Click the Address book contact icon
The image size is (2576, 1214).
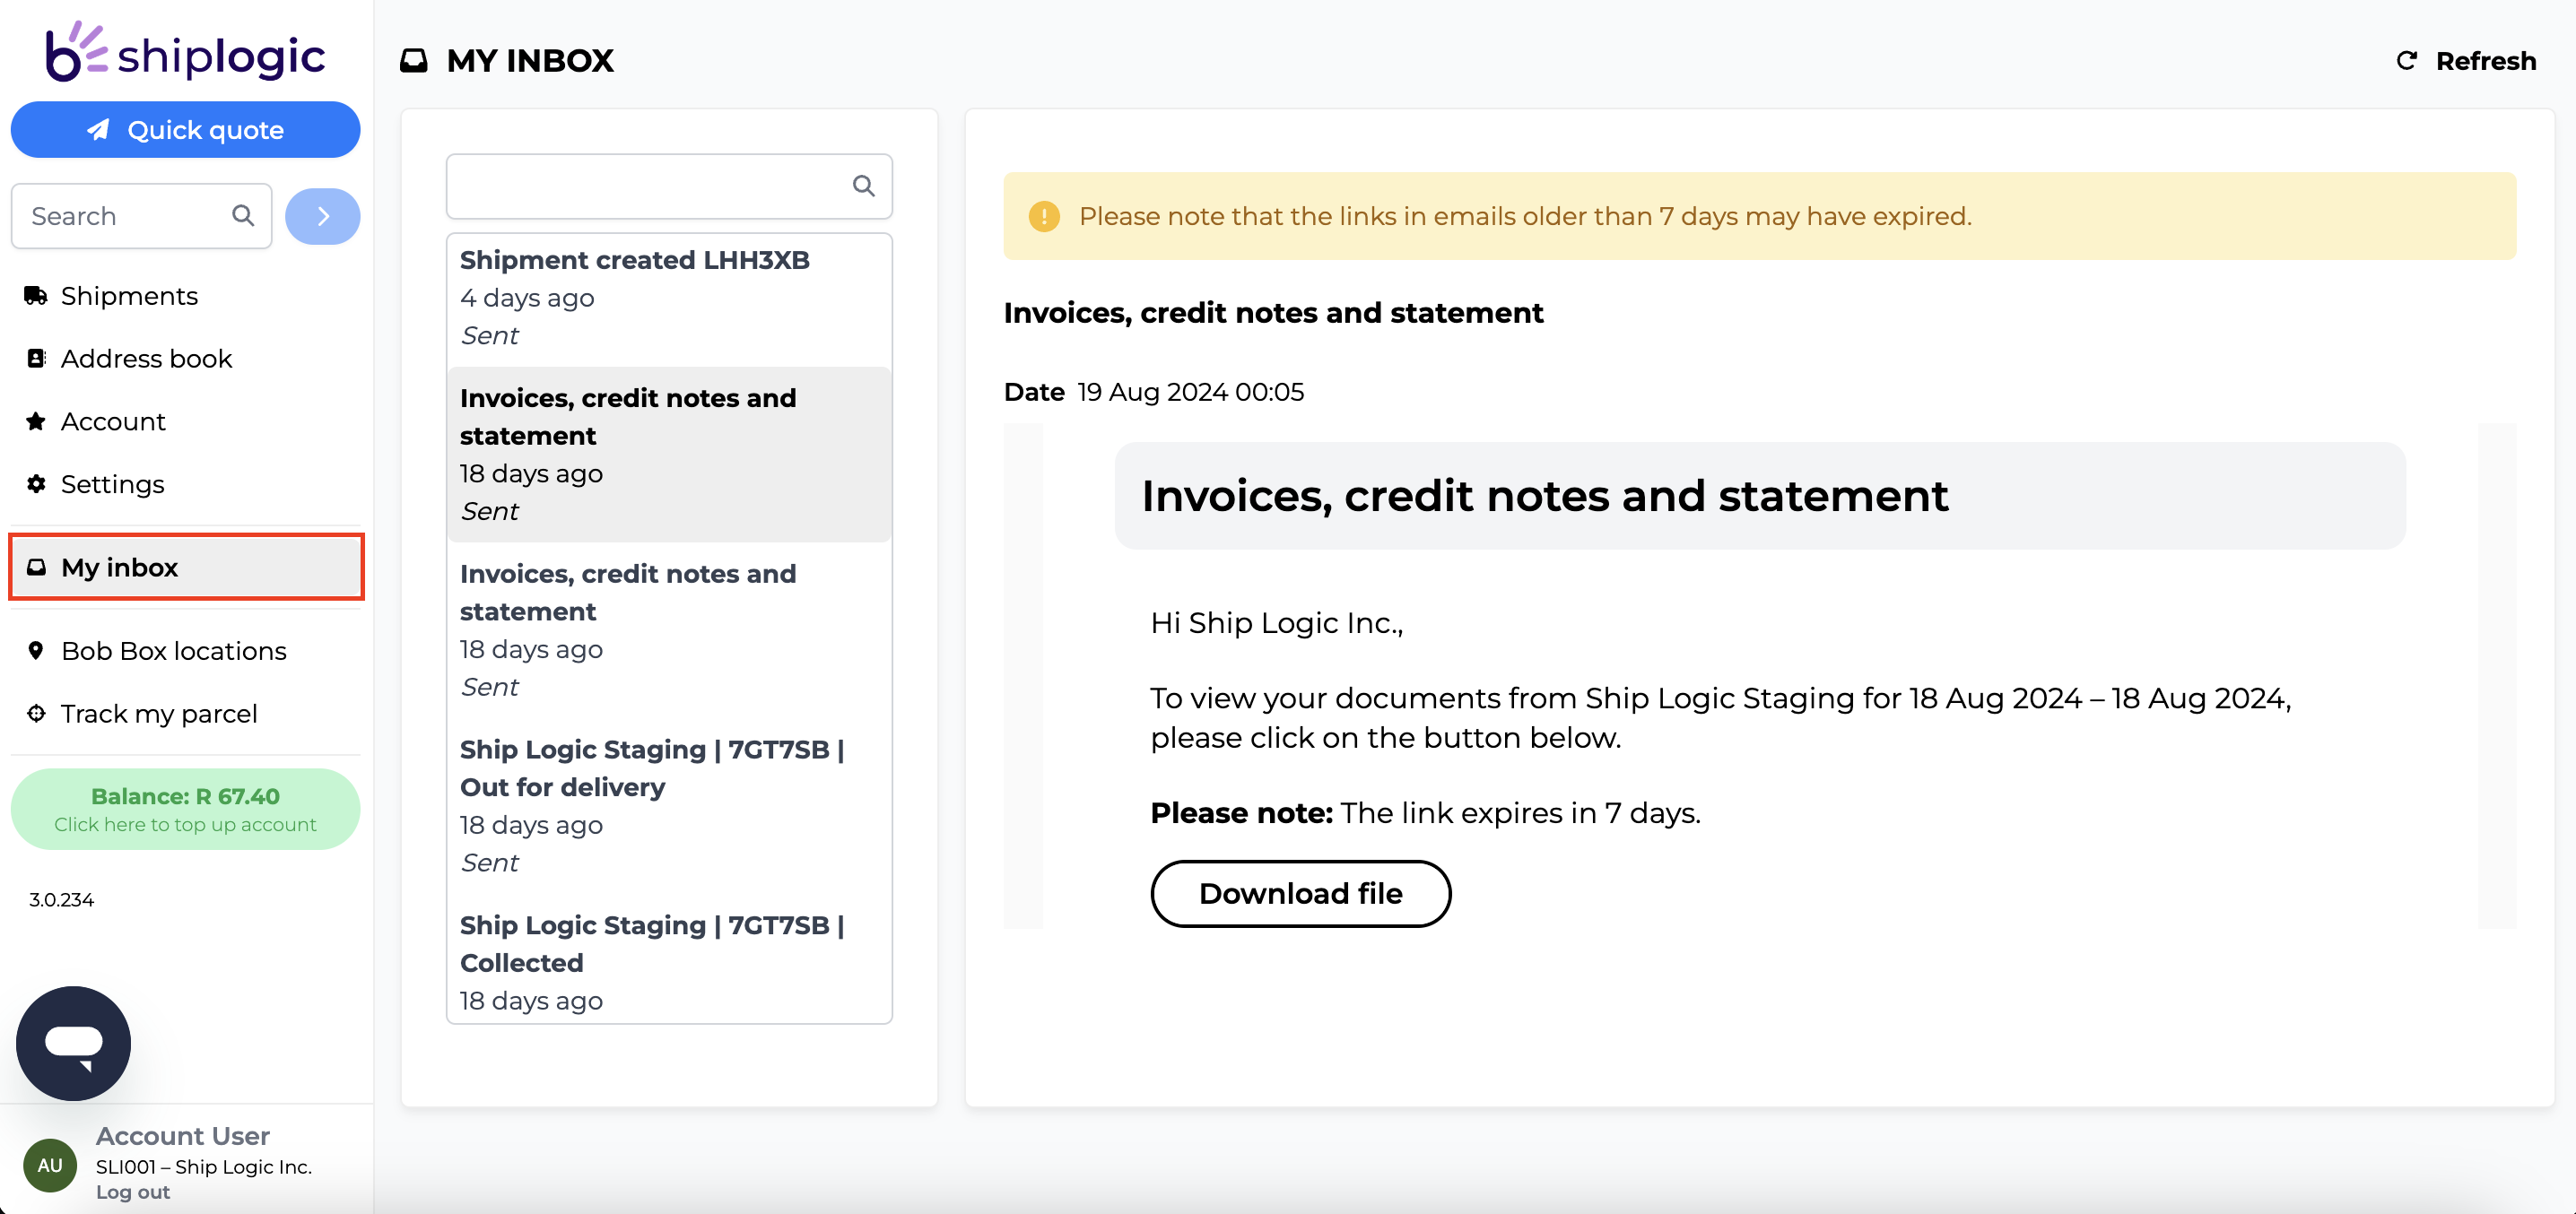pos(36,359)
